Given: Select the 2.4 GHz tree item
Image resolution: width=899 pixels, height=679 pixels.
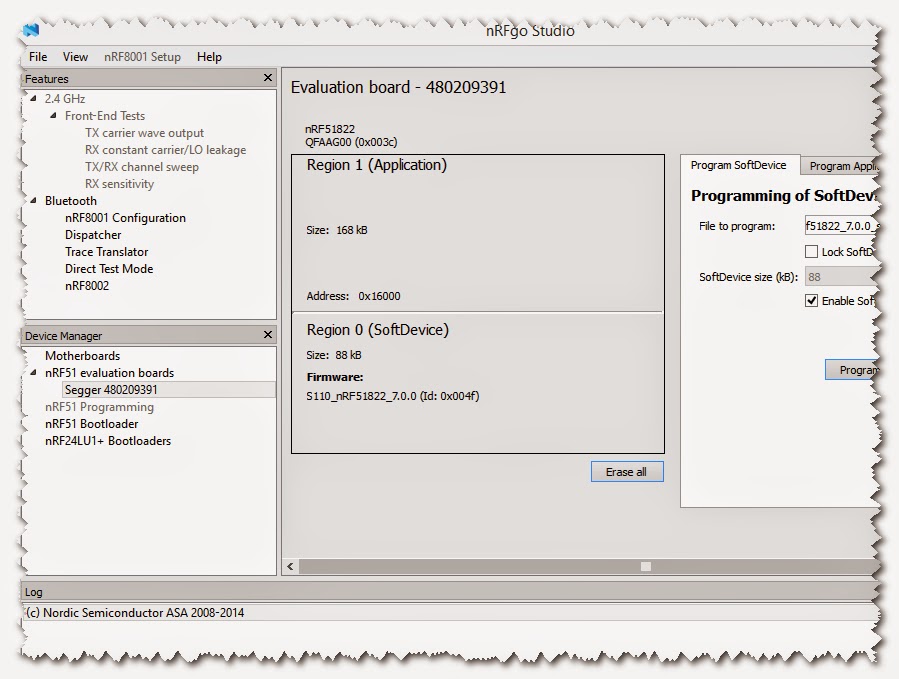Looking at the screenshot, I should click(65, 99).
